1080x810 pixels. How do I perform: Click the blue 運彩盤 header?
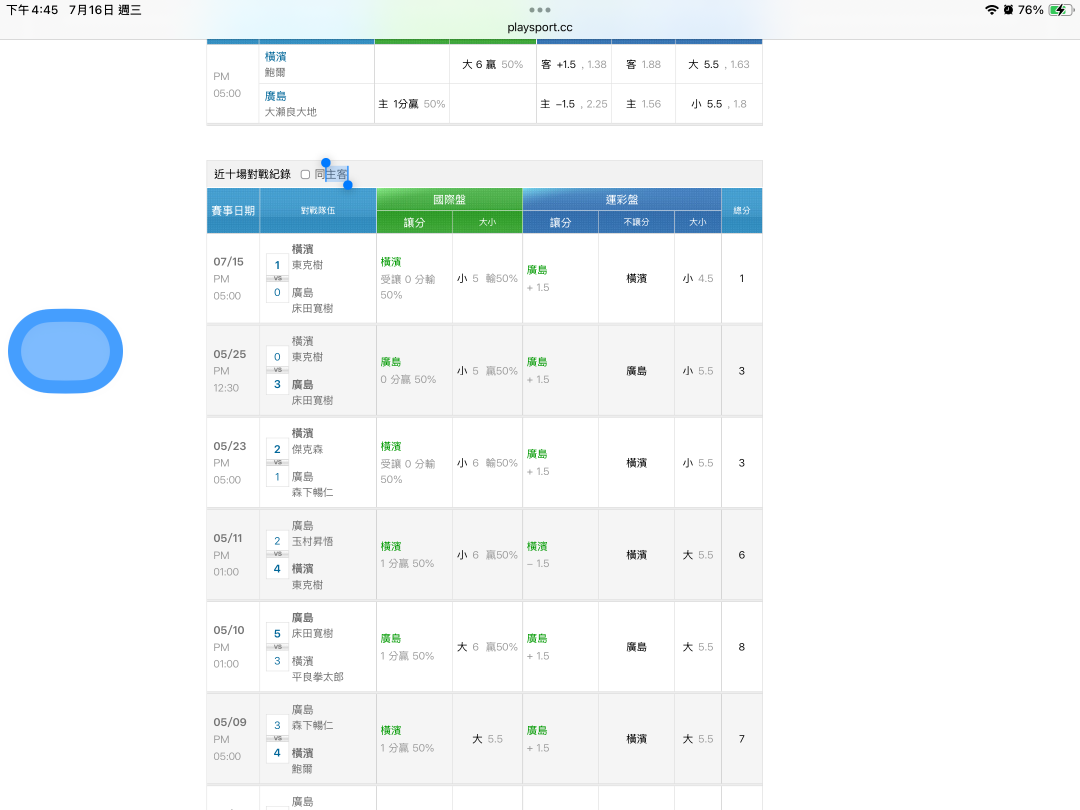pos(622,200)
